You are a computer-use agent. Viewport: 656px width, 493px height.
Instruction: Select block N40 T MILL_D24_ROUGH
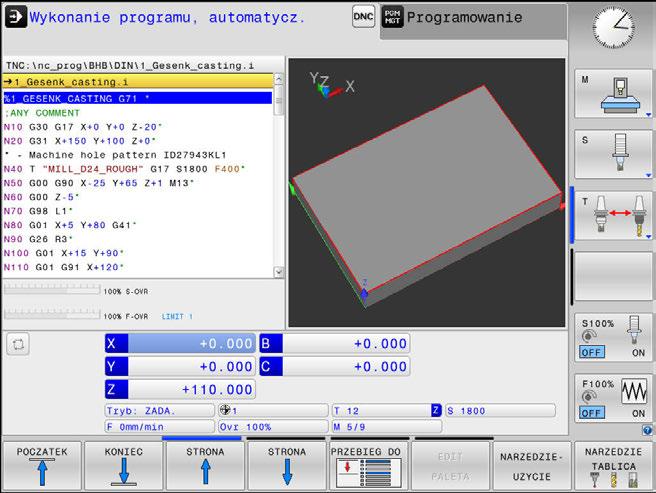pyautogui.click(x=137, y=169)
